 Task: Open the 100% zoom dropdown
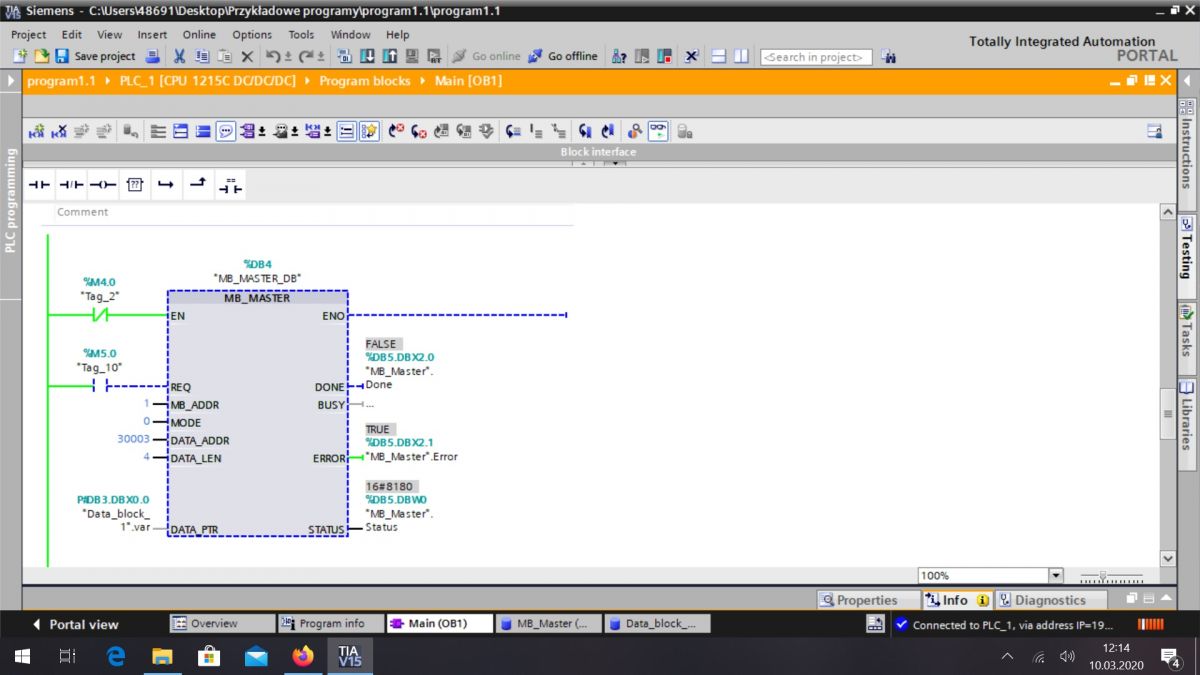(x=1056, y=576)
